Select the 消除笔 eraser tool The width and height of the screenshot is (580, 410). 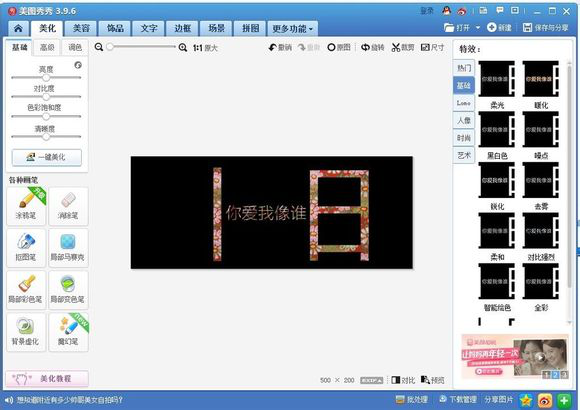click(x=68, y=206)
